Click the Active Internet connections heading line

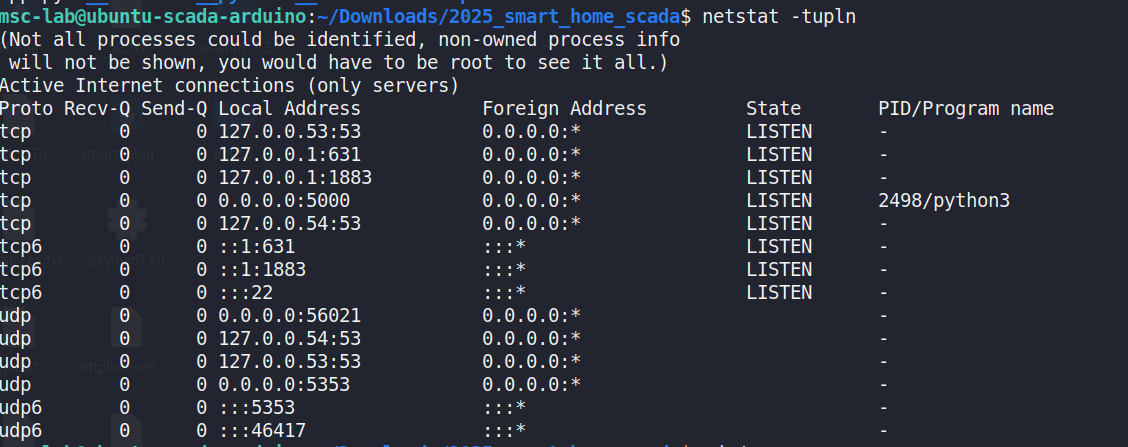229,86
